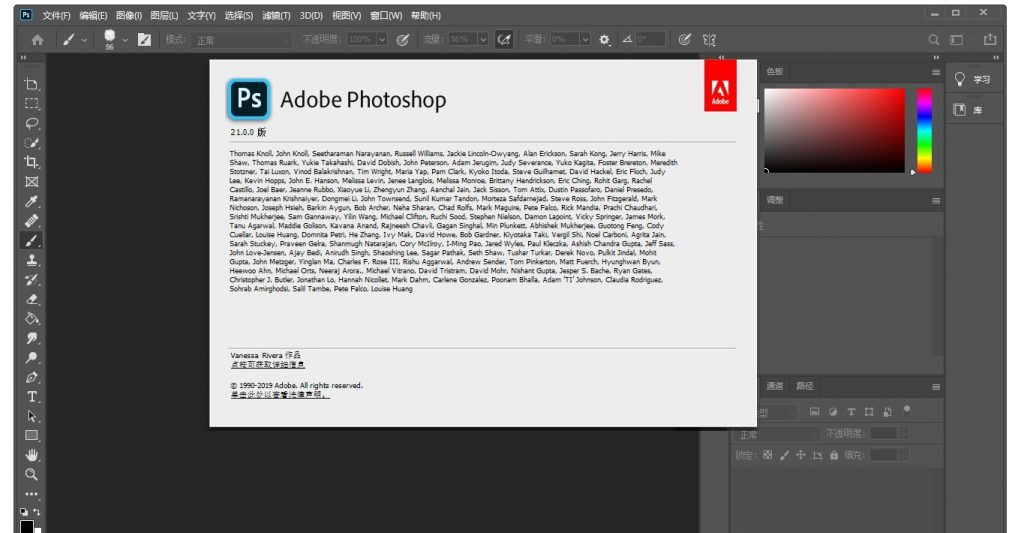The height and width of the screenshot is (533, 1024).
Task: Open smoothing options gear icon
Action: (x=604, y=40)
